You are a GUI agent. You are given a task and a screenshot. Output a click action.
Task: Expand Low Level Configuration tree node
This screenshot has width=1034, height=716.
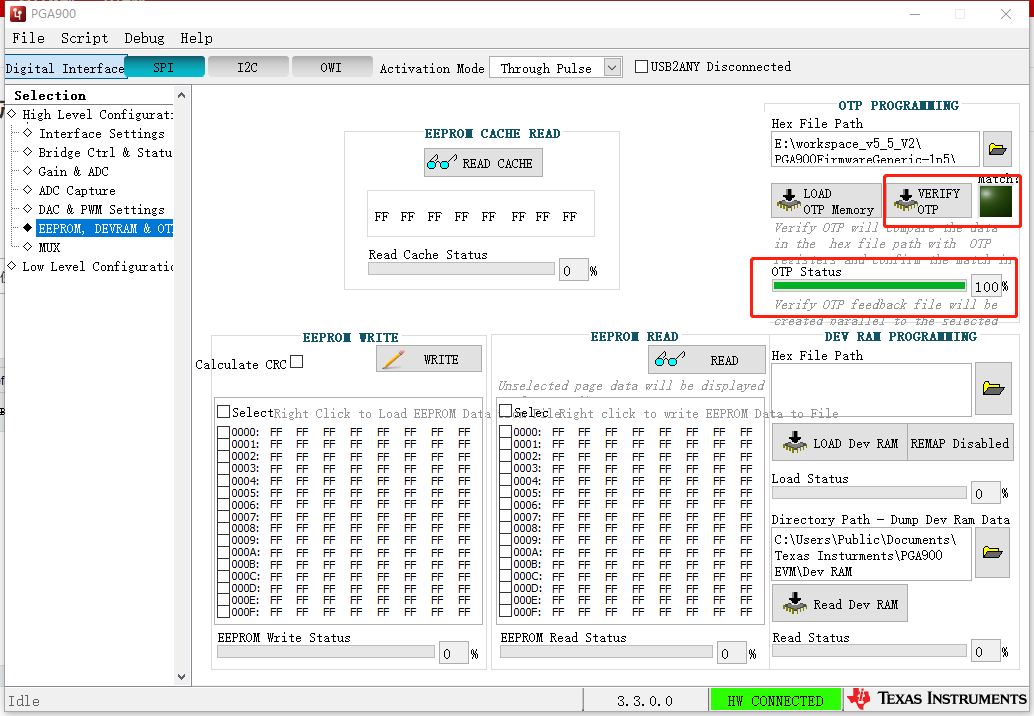[11, 266]
